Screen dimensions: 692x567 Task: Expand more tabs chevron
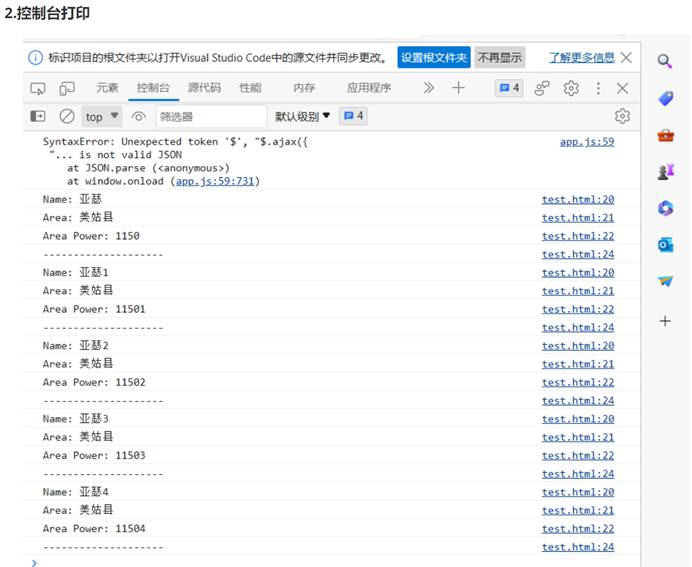429,88
